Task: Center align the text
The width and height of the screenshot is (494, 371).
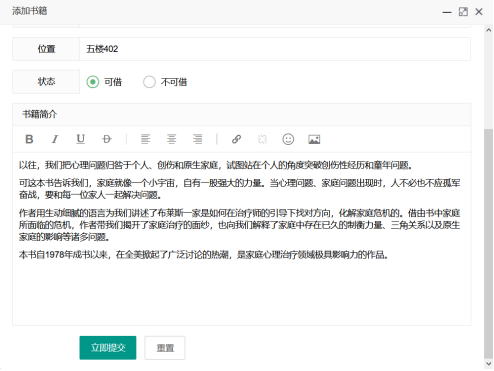Action: (171, 139)
